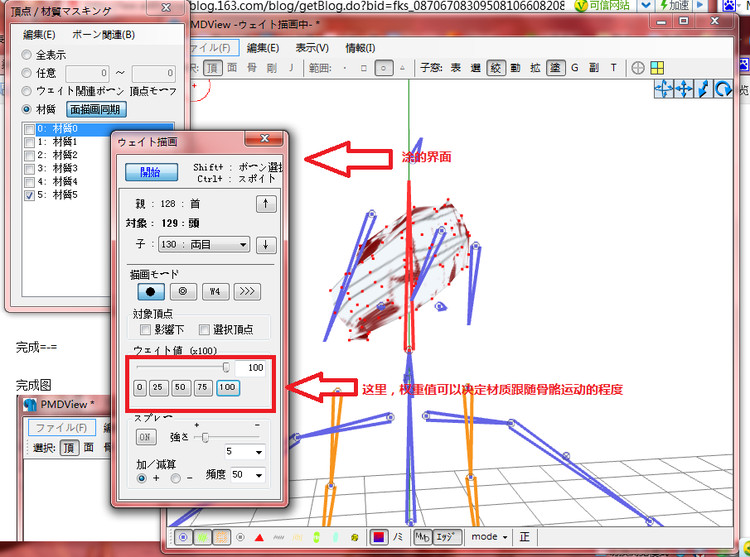
Task: Click the crosshair target icon in toolbar
Action: 638,68
